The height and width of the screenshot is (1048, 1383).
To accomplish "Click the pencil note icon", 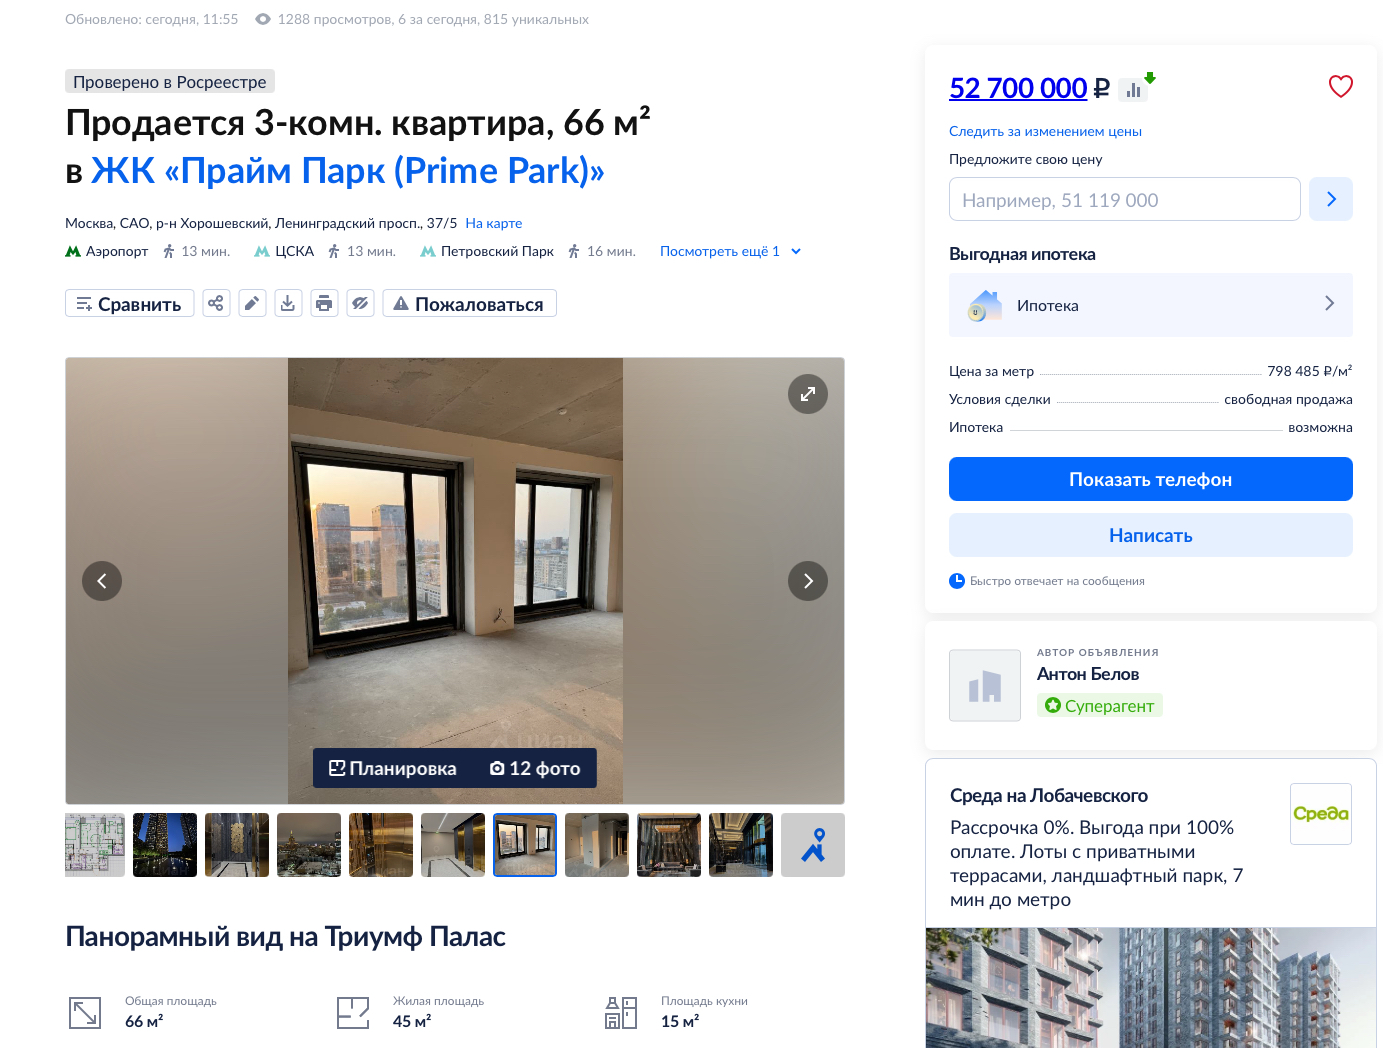I will [252, 303].
